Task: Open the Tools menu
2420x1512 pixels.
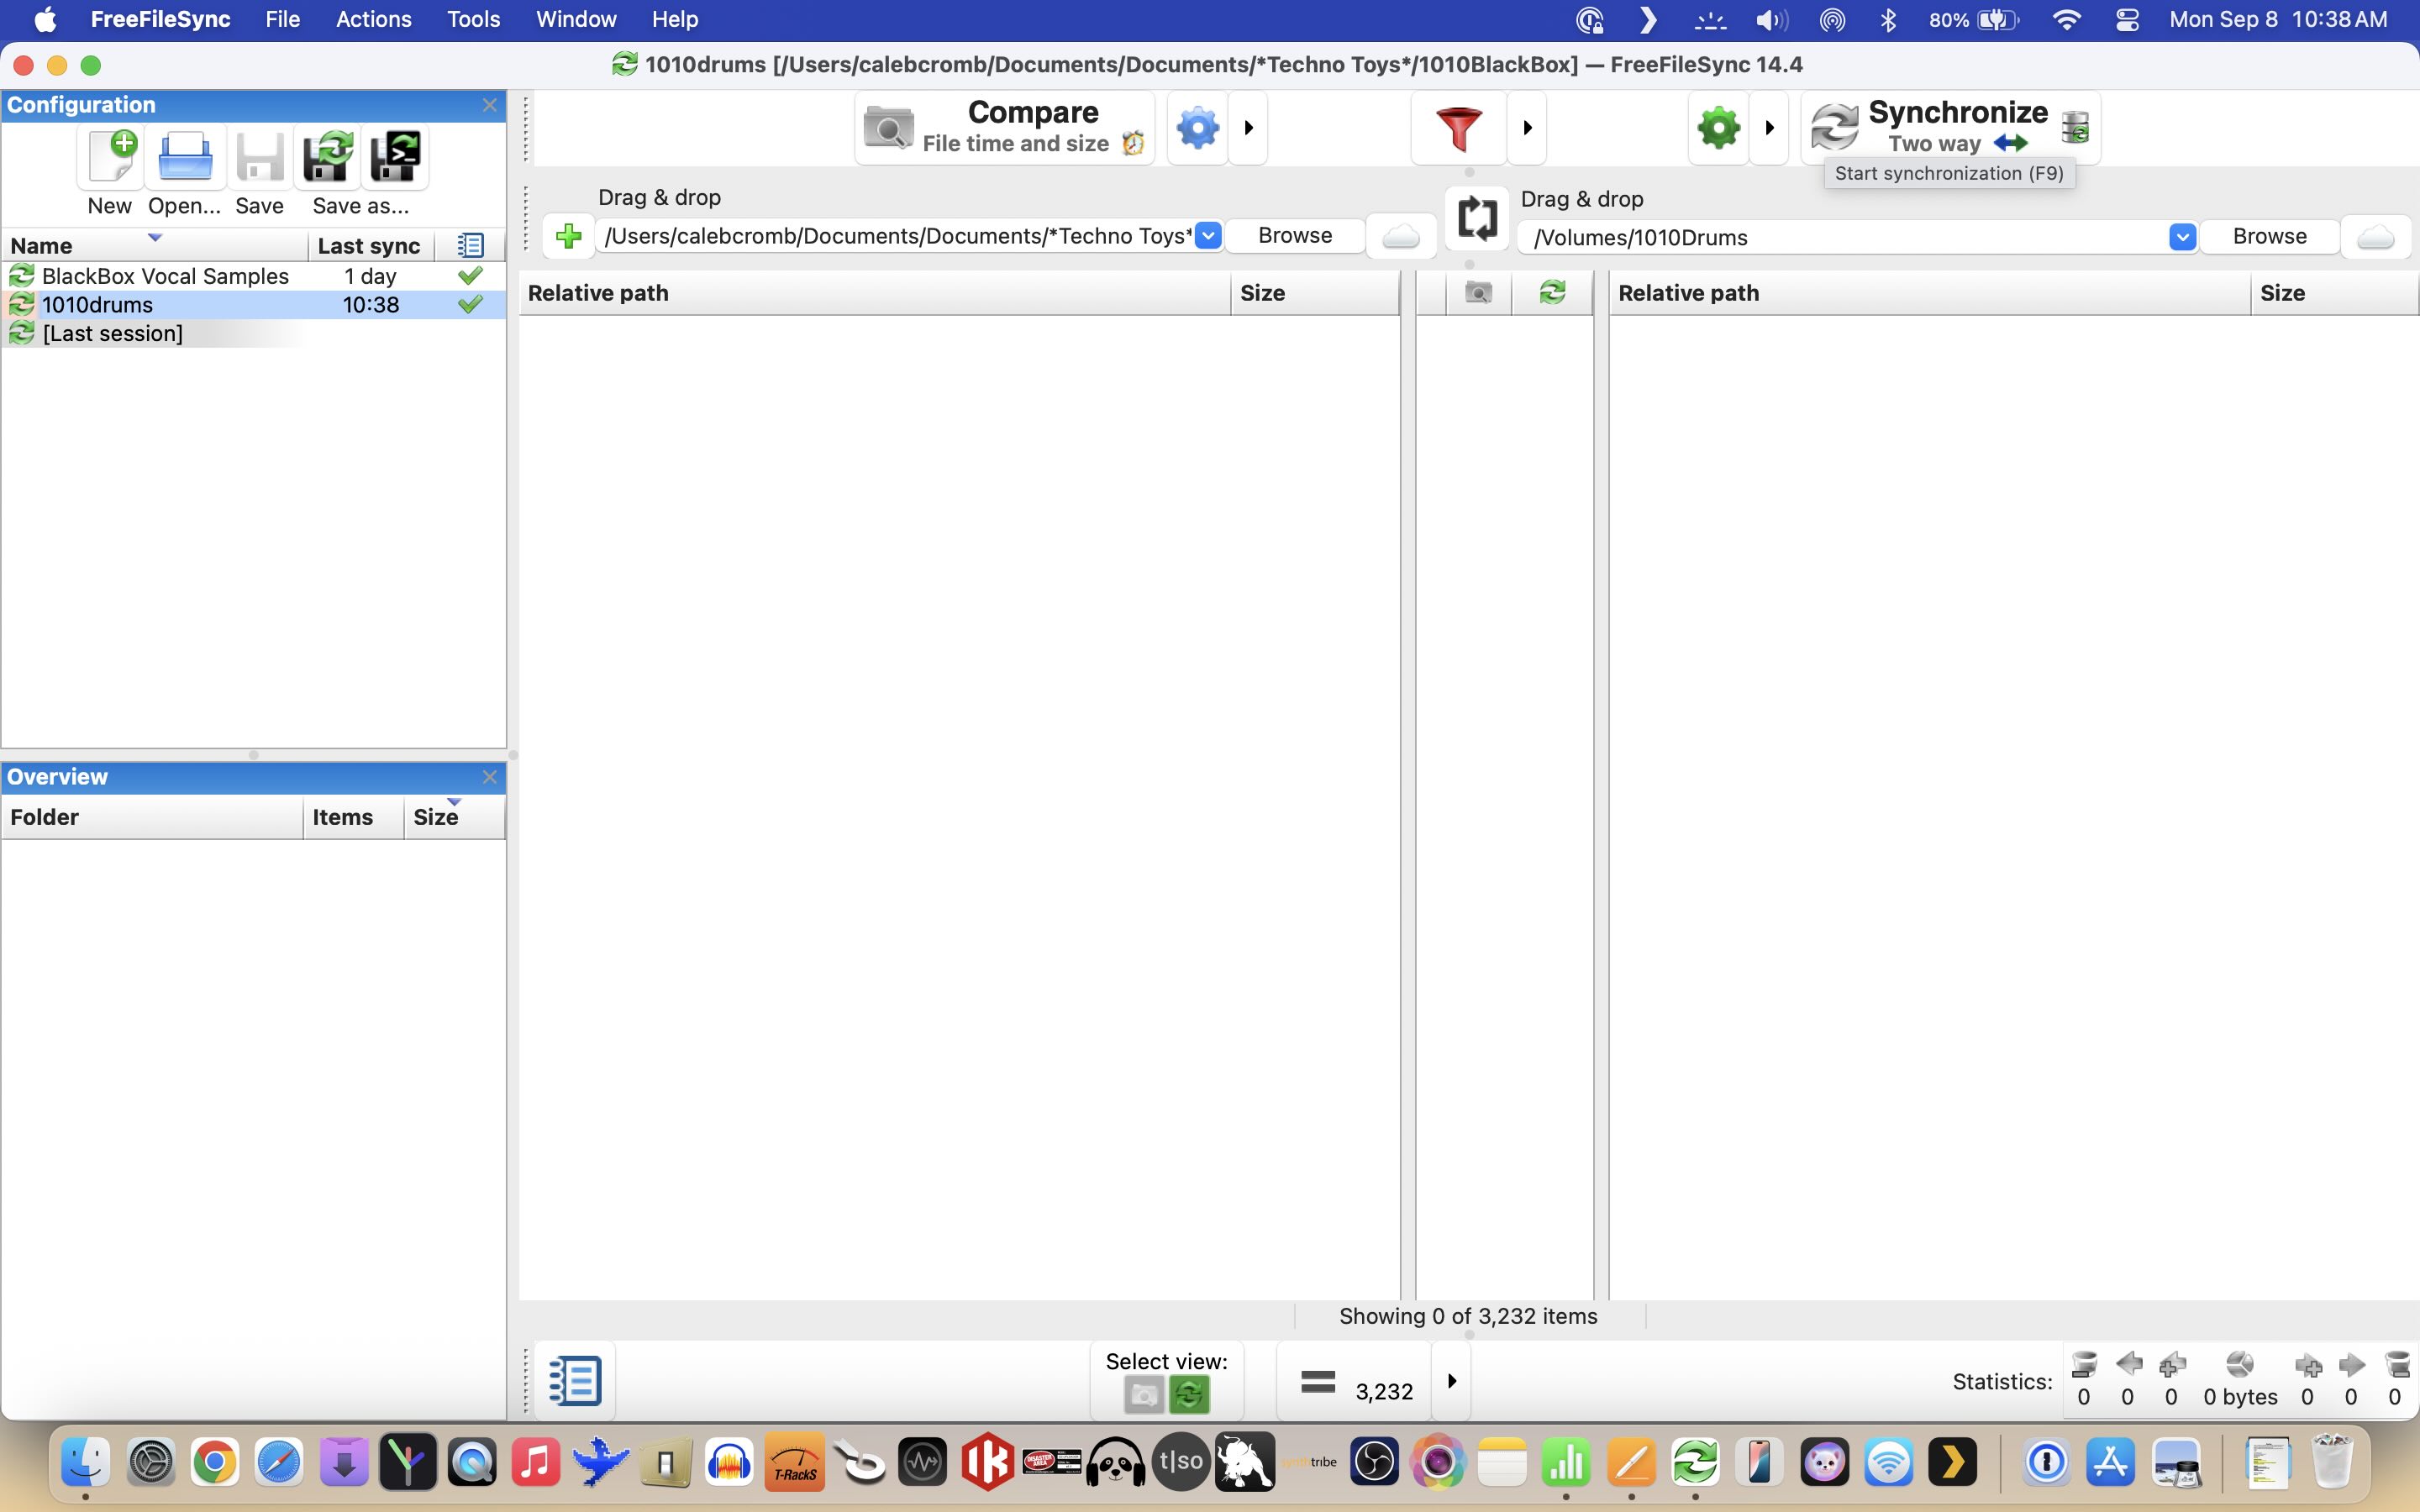Action: click(473, 19)
